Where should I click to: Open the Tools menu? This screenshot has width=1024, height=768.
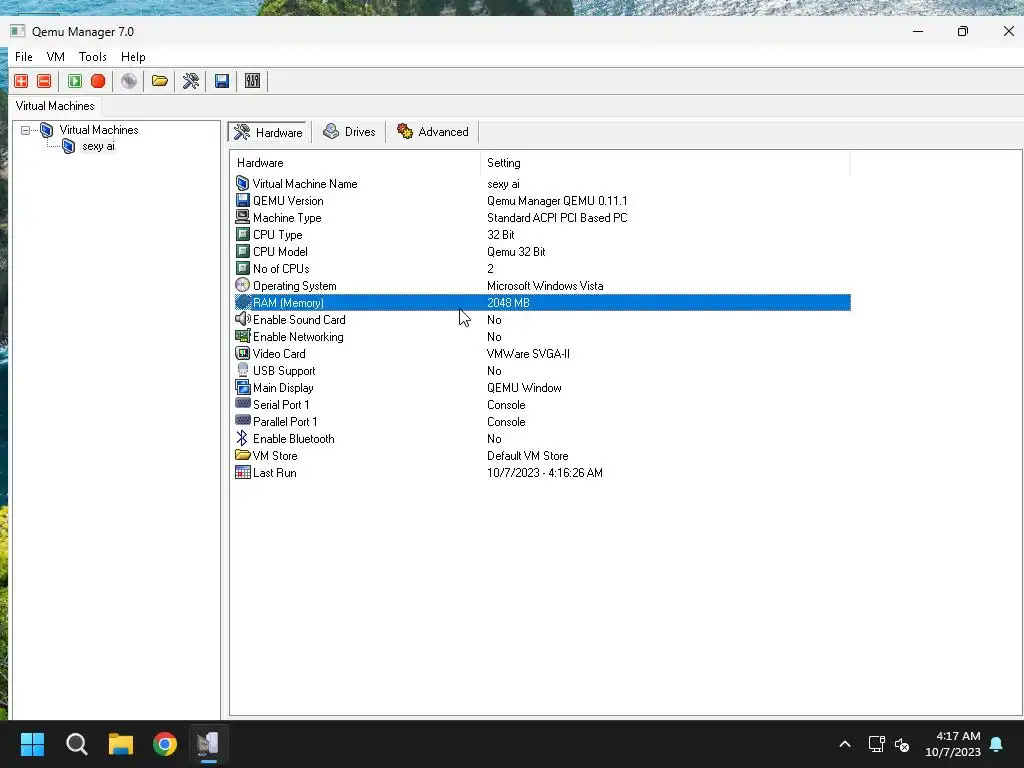93,57
